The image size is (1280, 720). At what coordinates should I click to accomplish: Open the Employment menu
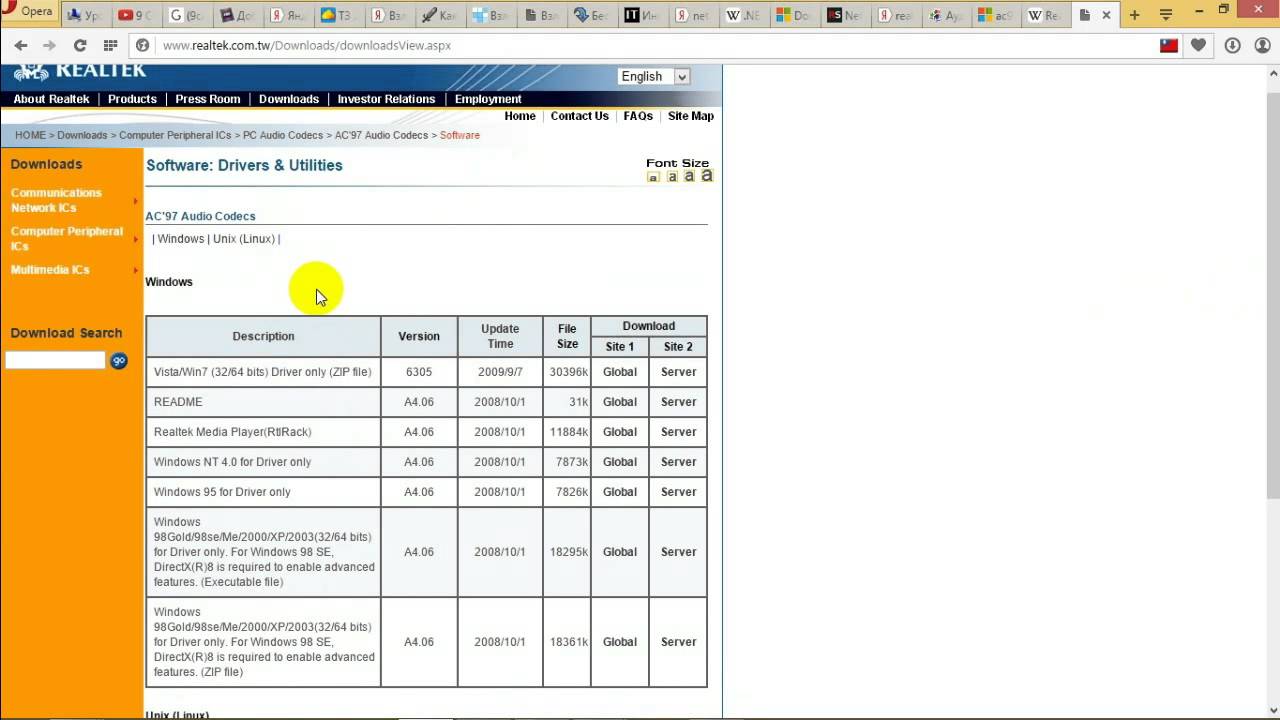tap(488, 99)
